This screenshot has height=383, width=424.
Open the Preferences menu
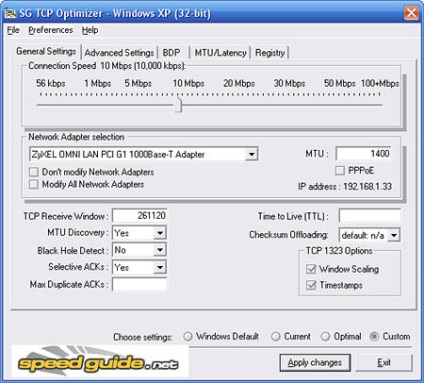(50, 30)
